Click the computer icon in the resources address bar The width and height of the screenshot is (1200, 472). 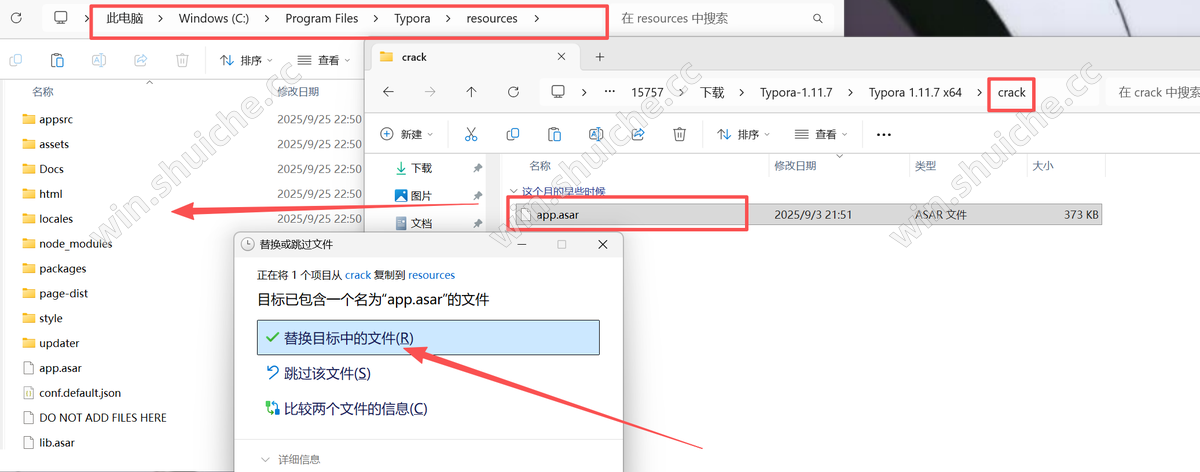click(61, 18)
